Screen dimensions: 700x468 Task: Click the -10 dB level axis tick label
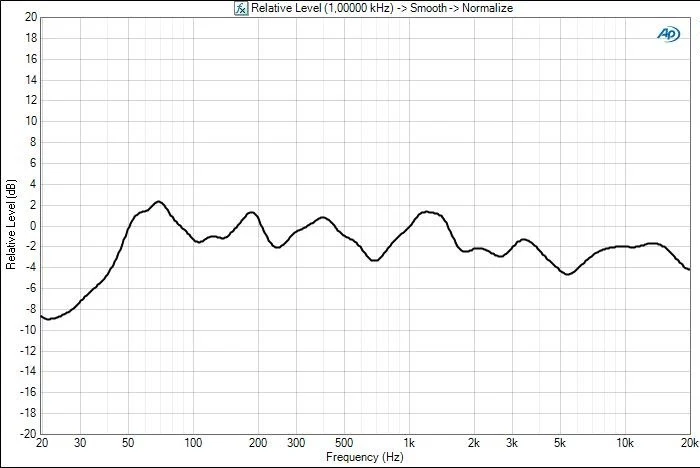point(29,330)
